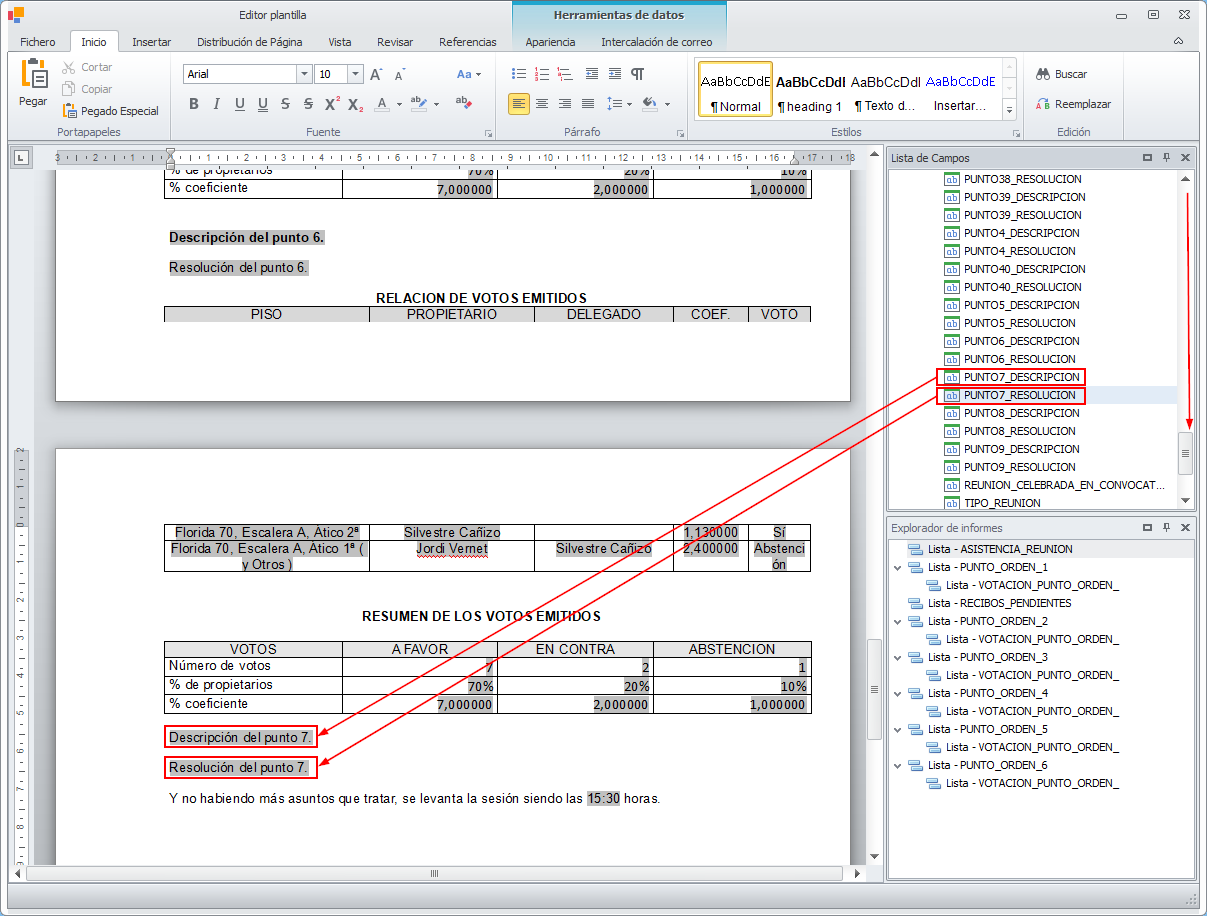Click the numbered list icon
Image resolution: width=1207 pixels, height=916 pixels.
click(x=542, y=74)
